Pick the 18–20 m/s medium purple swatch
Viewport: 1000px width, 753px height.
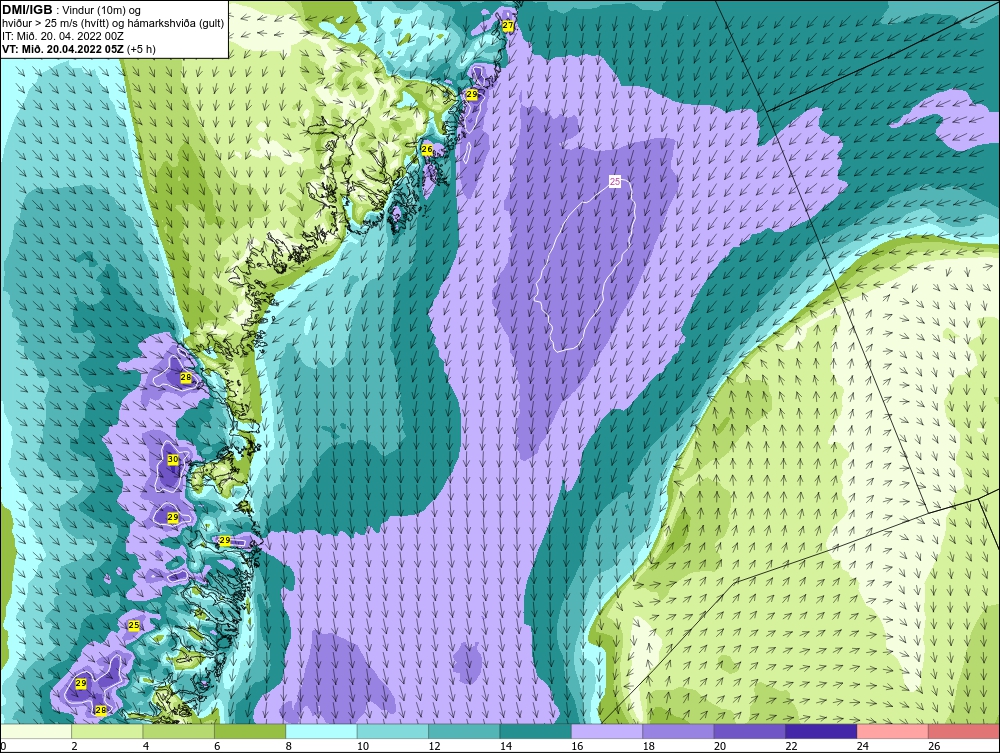pos(679,731)
